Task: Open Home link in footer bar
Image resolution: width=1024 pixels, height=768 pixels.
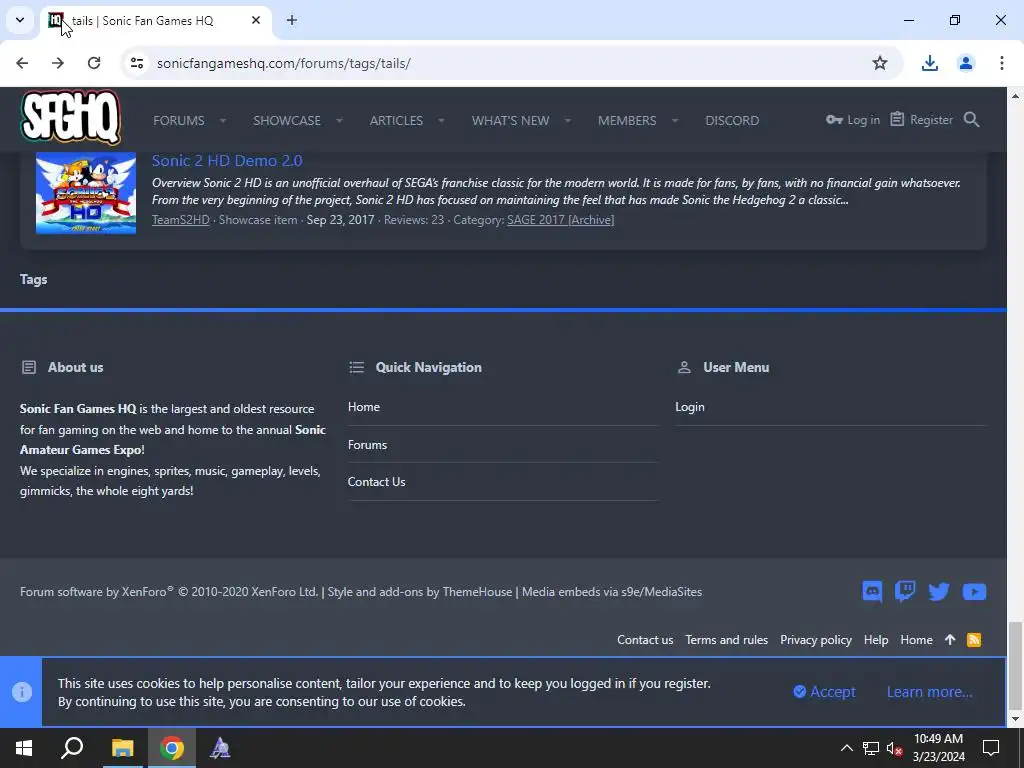Action: (916, 640)
